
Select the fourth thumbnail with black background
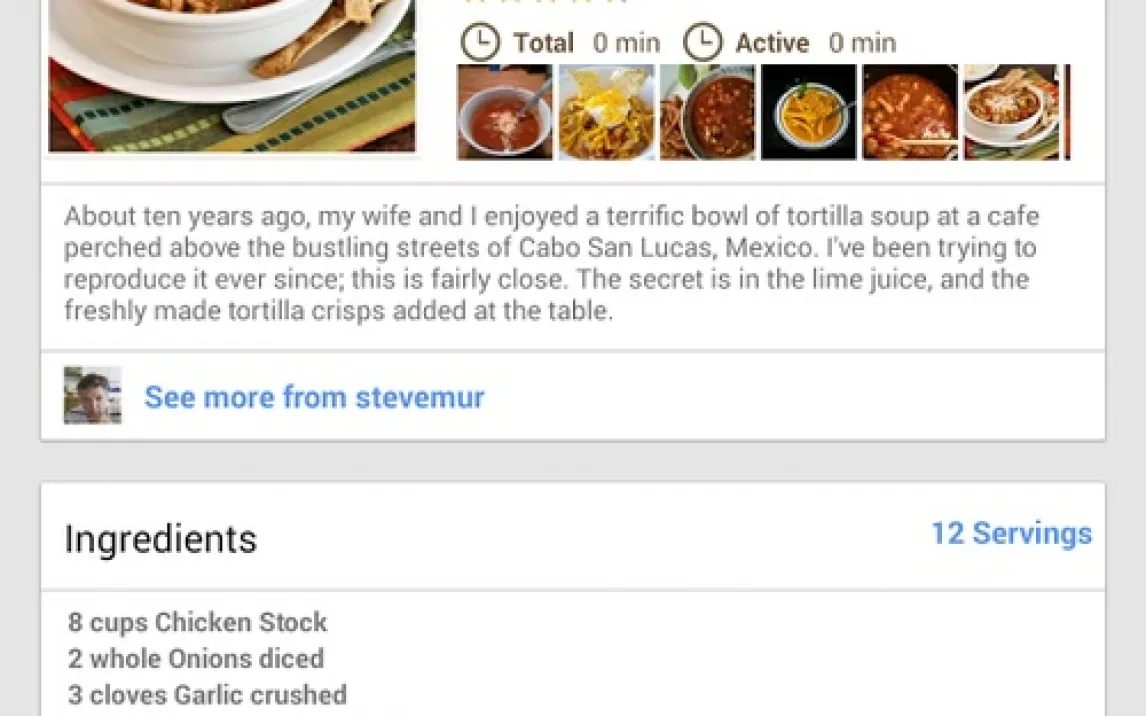[809, 112]
